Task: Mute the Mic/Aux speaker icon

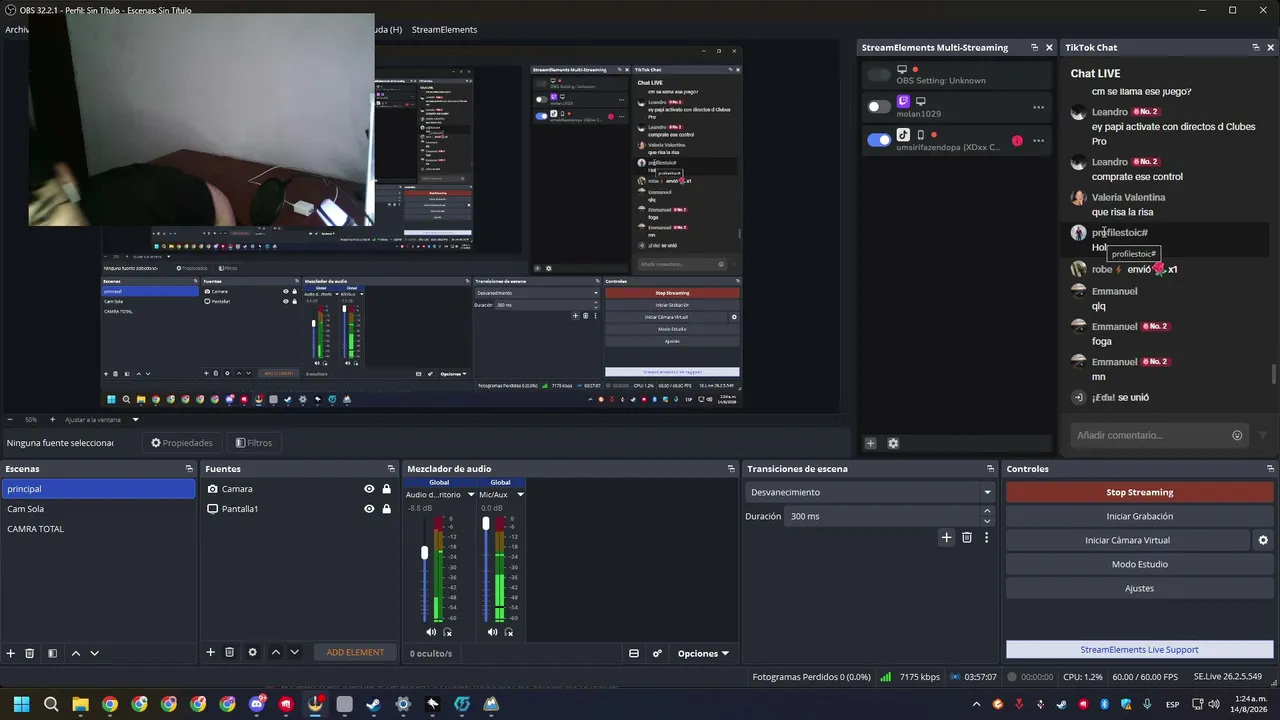Action: click(492, 632)
